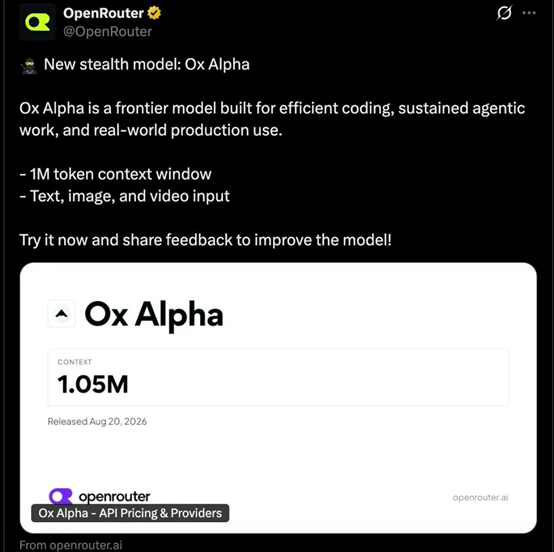Open the @OpenRouter handle link
The width and height of the screenshot is (554, 552).
click(107, 31)
